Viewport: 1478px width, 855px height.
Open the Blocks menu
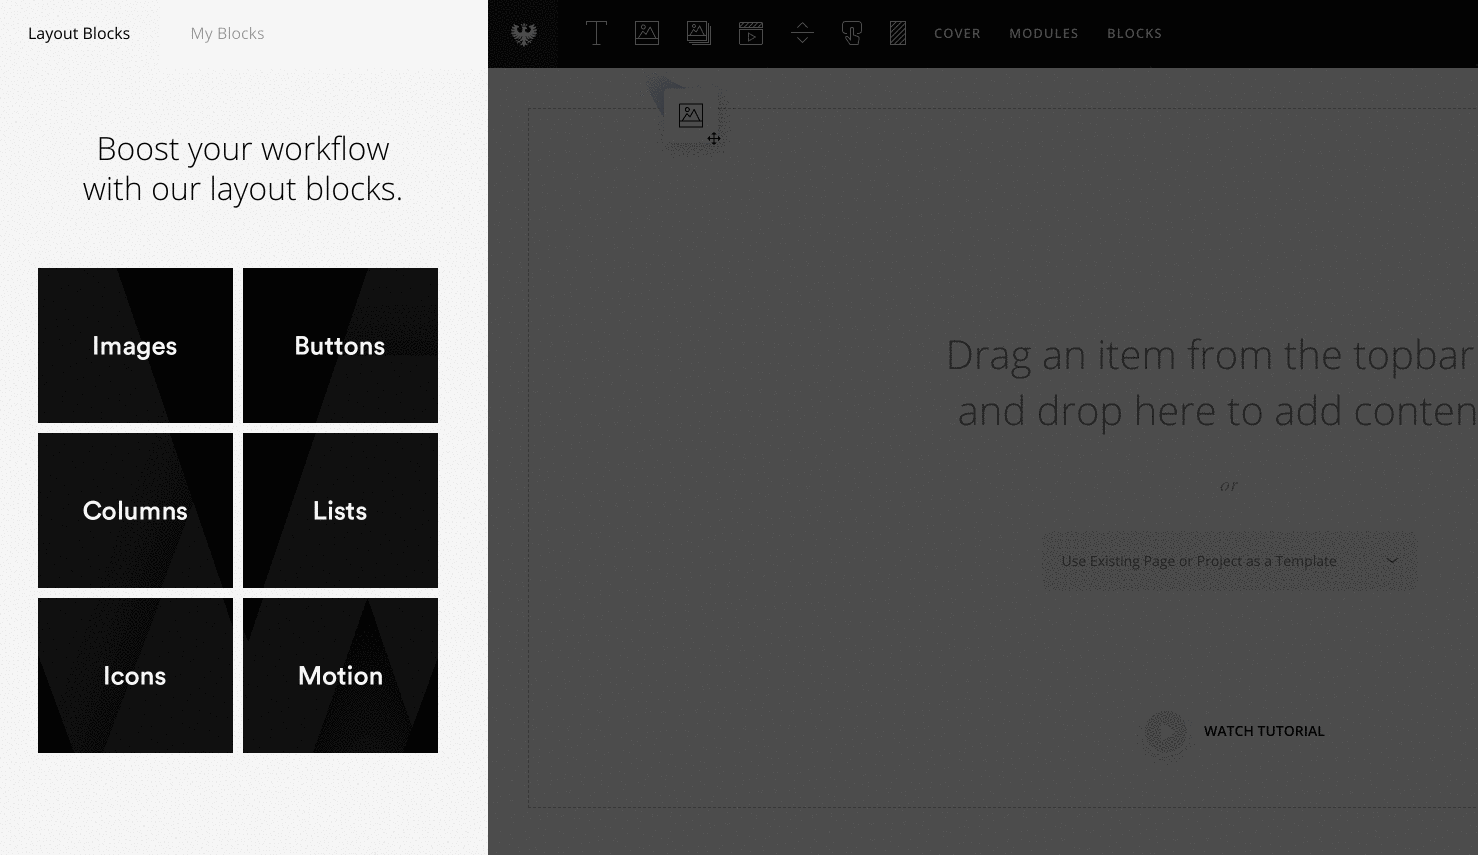coord(1134,34)
